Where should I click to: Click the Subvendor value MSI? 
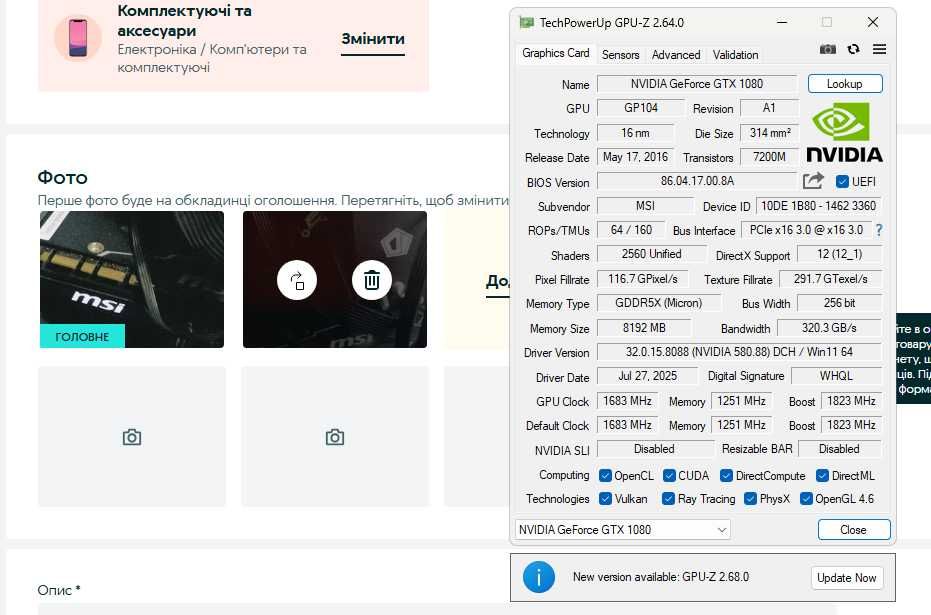[645, 206]
